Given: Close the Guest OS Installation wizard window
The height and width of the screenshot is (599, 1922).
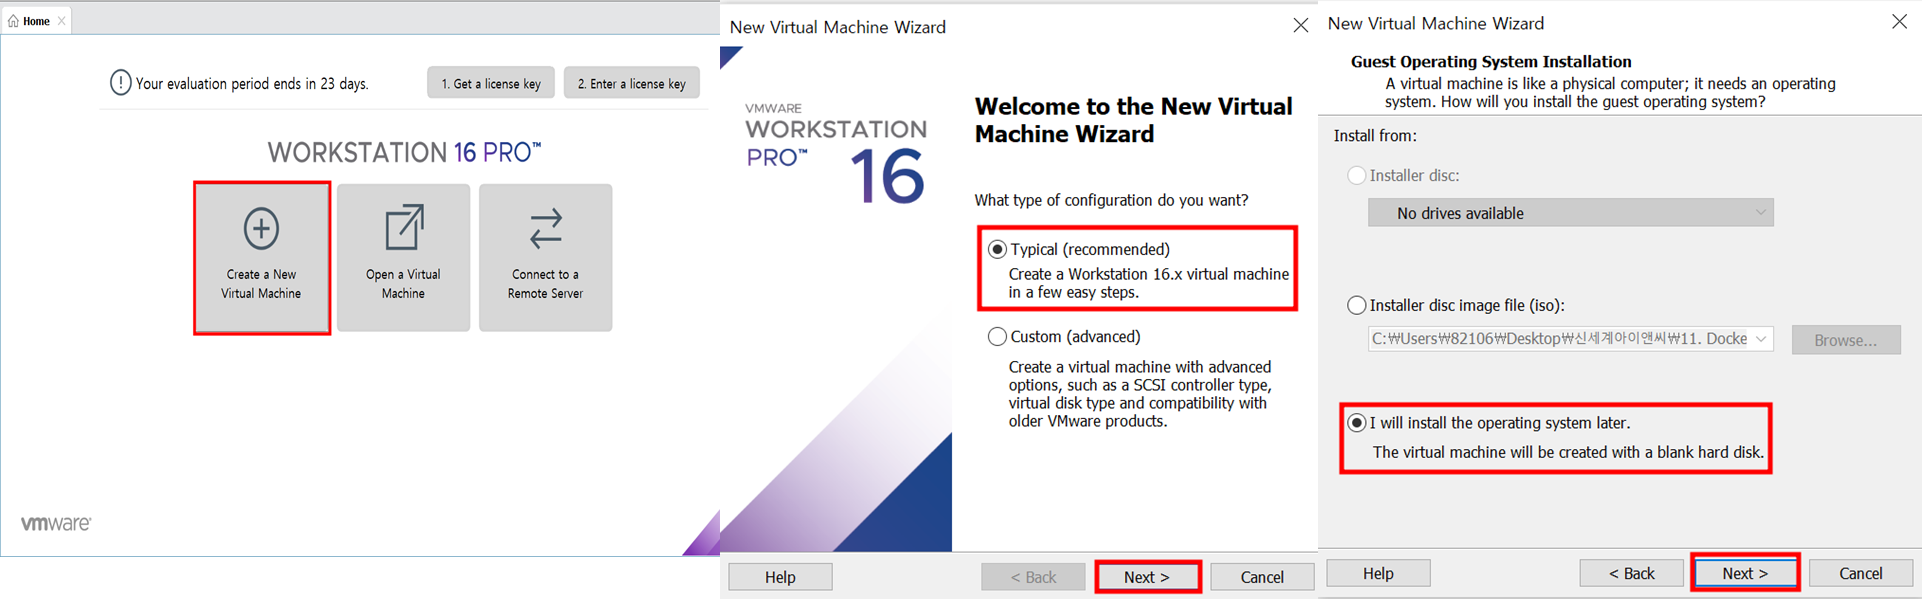Looking at the screenshot, I should click(x=1899, y=22).
